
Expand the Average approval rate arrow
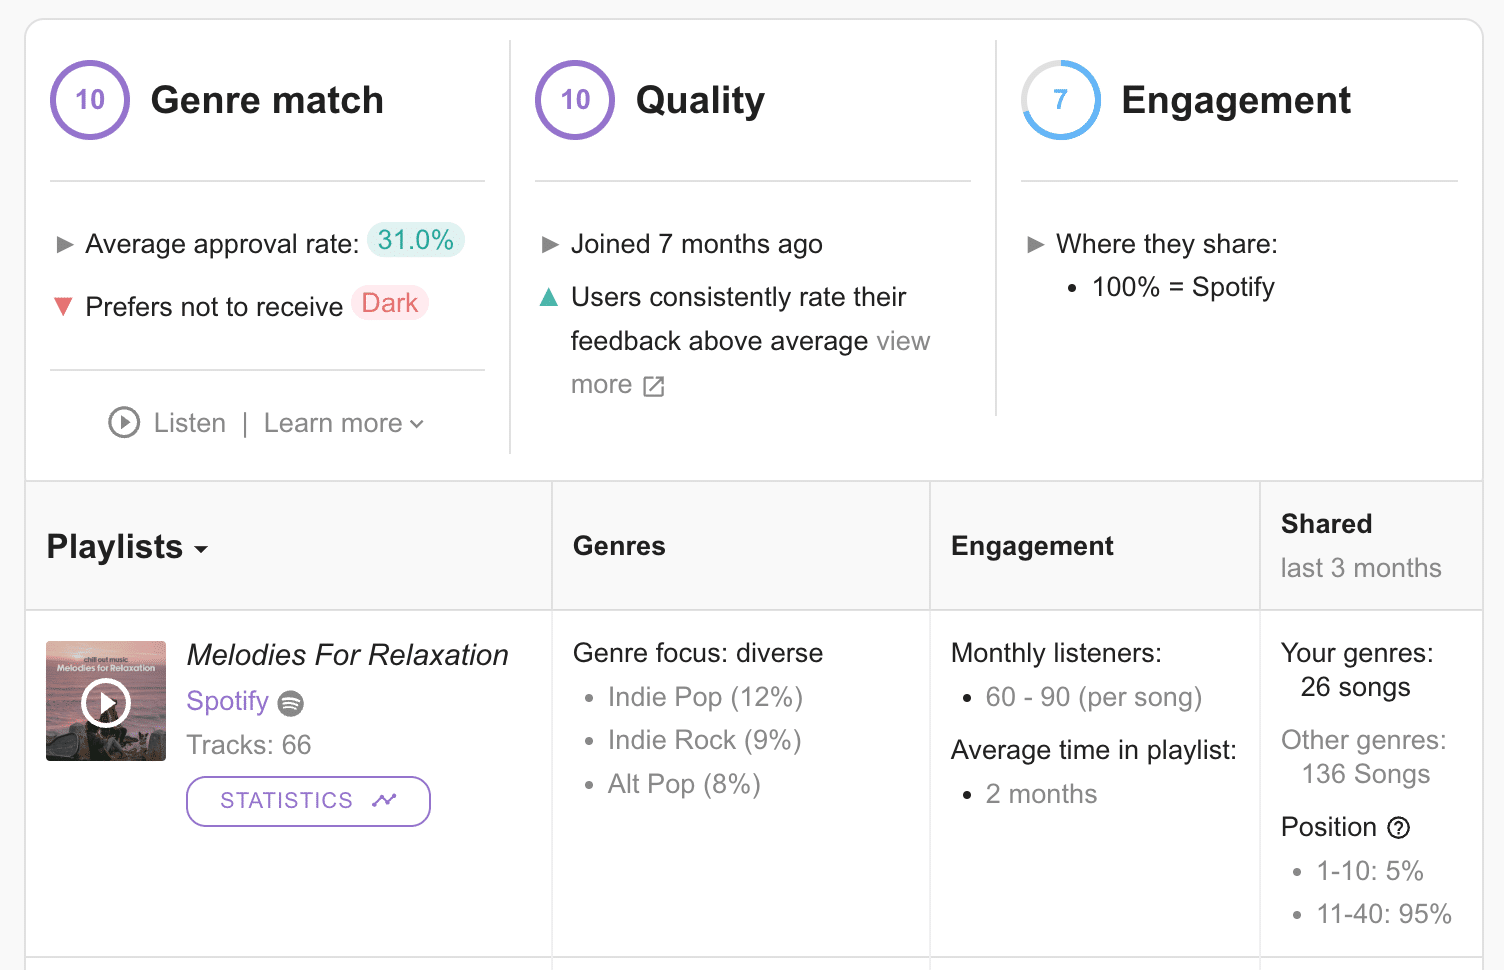point(65,244)
